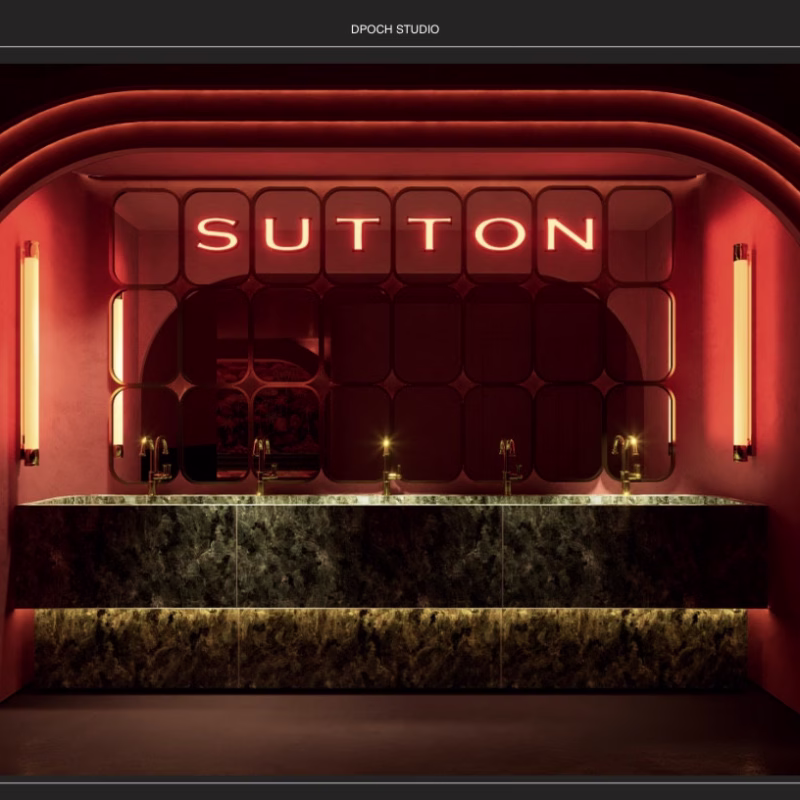The height and width of the screenshot is (800, 800).
Task: Click the DPOCH STUDIO title text
Action: point(395,29)
